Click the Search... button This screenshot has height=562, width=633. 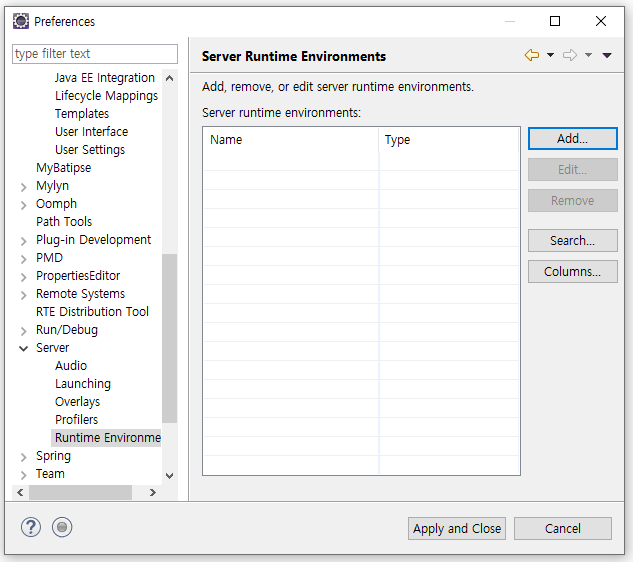(572, 241)
